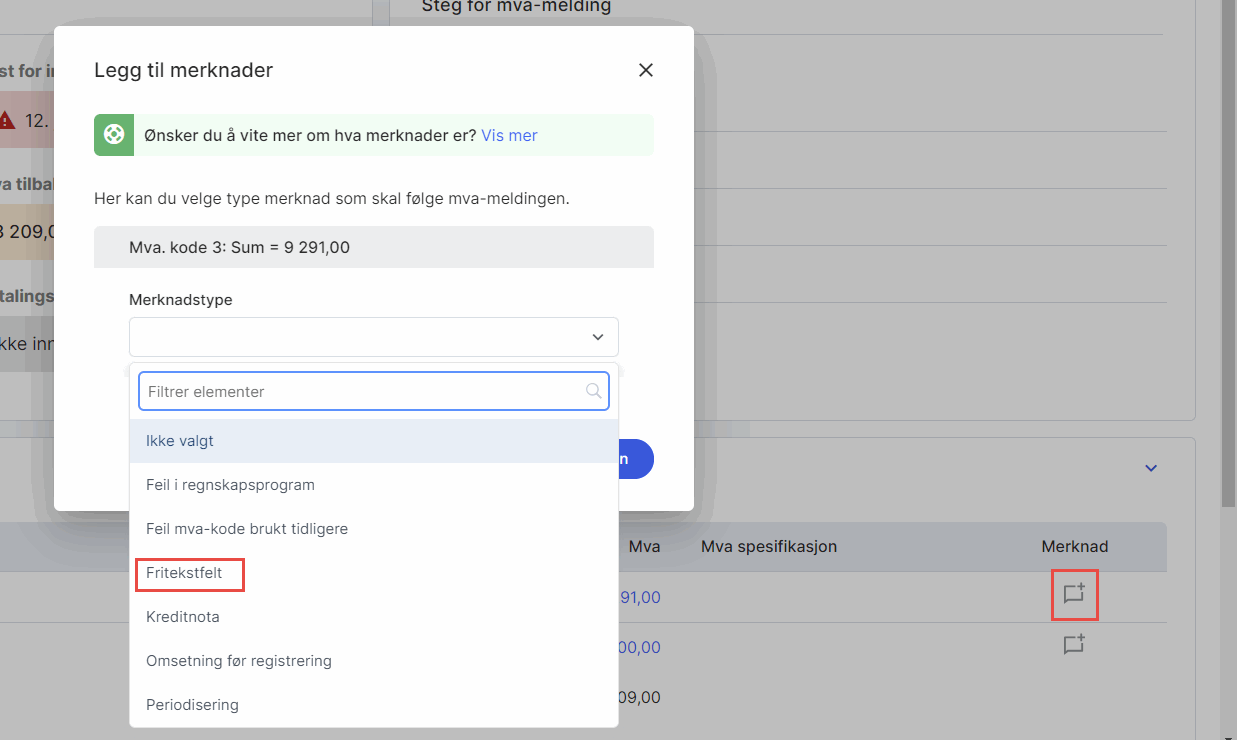Click the magnifier icon in the filter field
This screenshot has height=740, width=1237.
594,391
